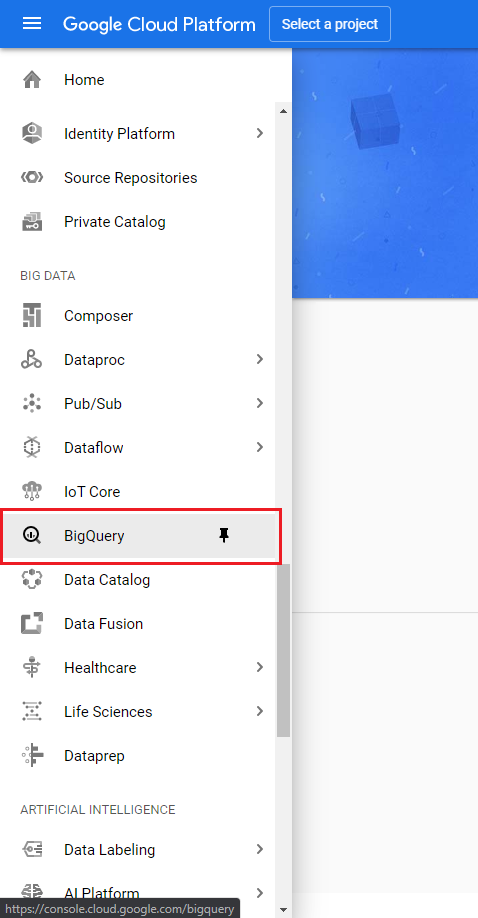The image size is (478, 918).
Task: Expand the Healthcare submenu chevron
Action: pyautogui.click(x=260, y=667)
